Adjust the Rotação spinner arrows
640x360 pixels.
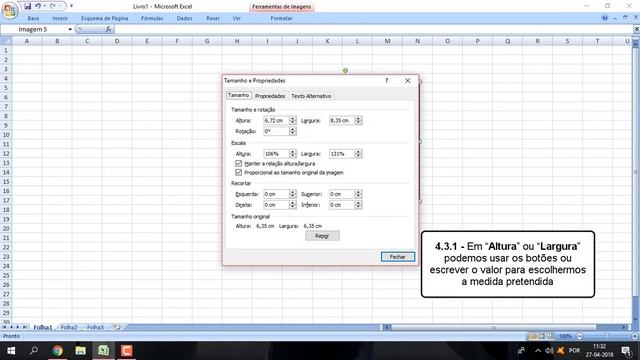pyautogui.click(x=292, y=131)
